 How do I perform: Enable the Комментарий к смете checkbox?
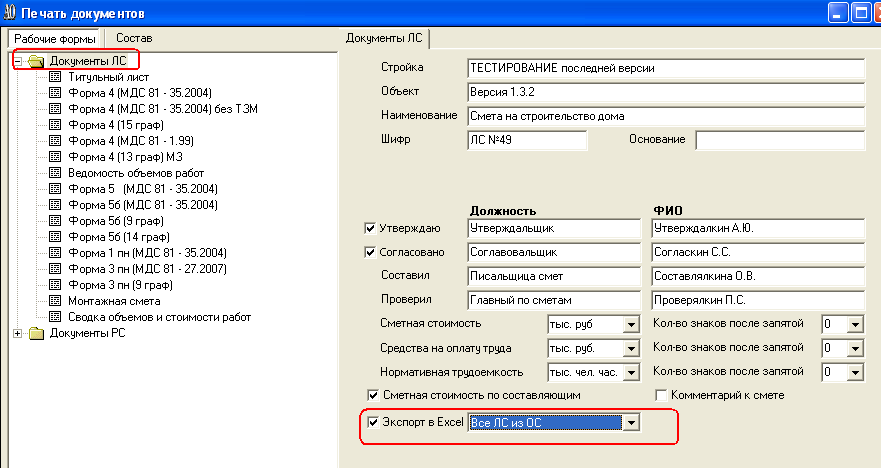pos(661,396)
